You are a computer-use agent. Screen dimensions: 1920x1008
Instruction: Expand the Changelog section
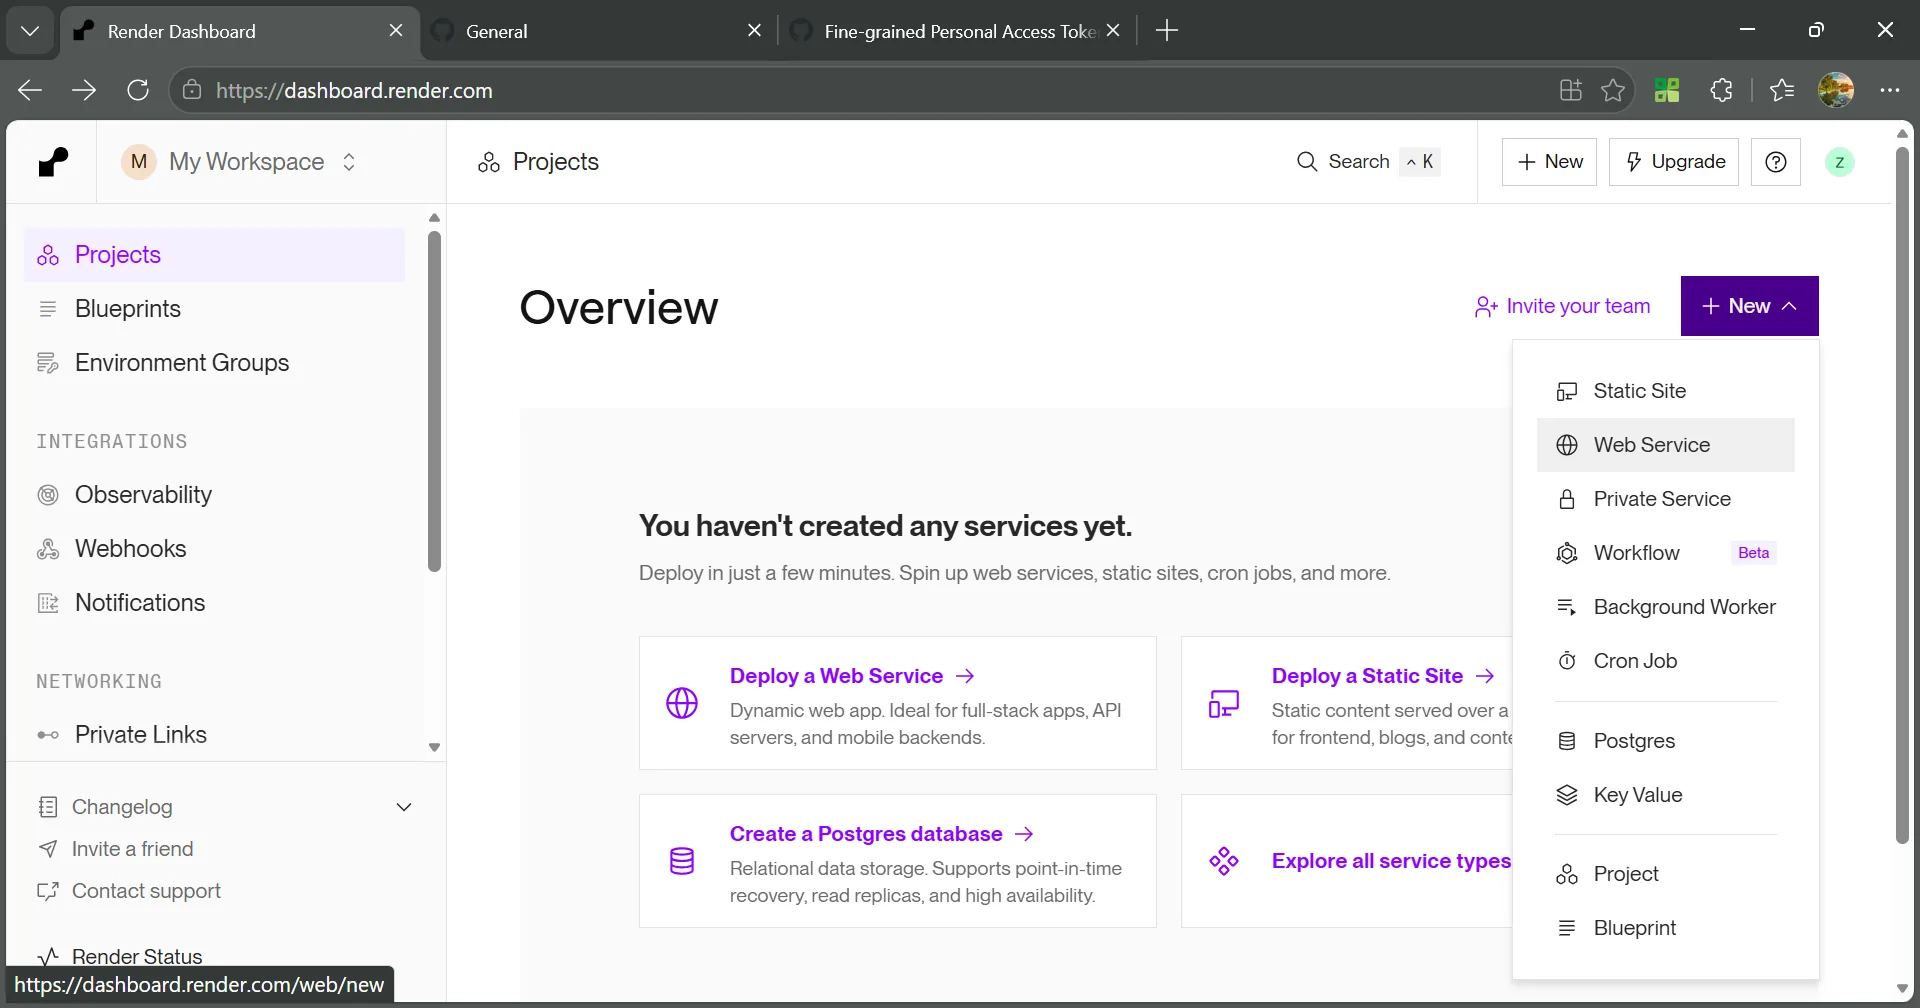pyautogui.click(x=404, y=807)
